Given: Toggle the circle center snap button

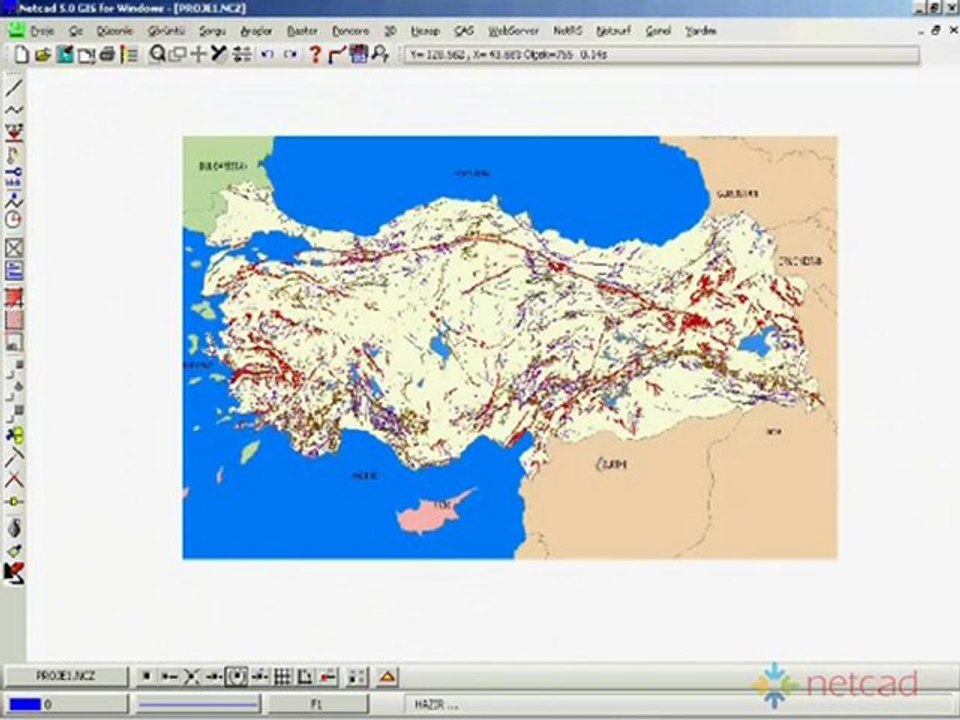Looking at the screenshot, I should click(x=236, y=677).
